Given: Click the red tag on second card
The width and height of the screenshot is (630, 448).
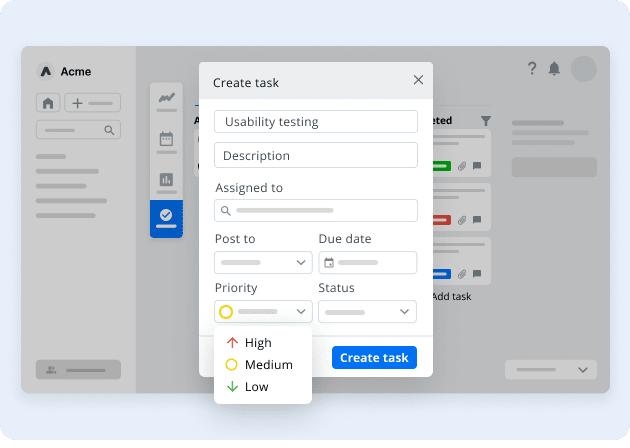Looking at the screenshot, I should [442, 220].
